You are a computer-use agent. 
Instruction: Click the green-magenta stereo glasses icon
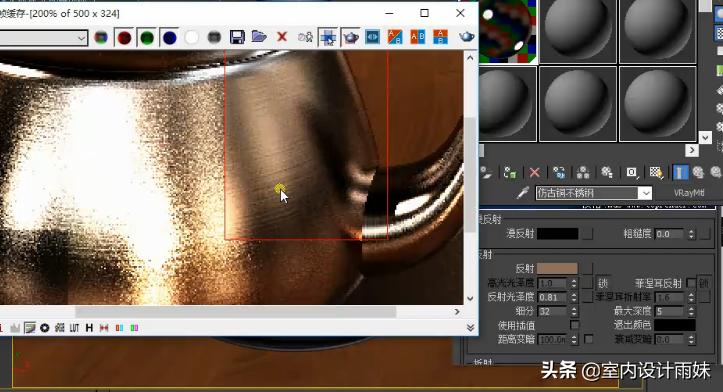click(134, 328)
